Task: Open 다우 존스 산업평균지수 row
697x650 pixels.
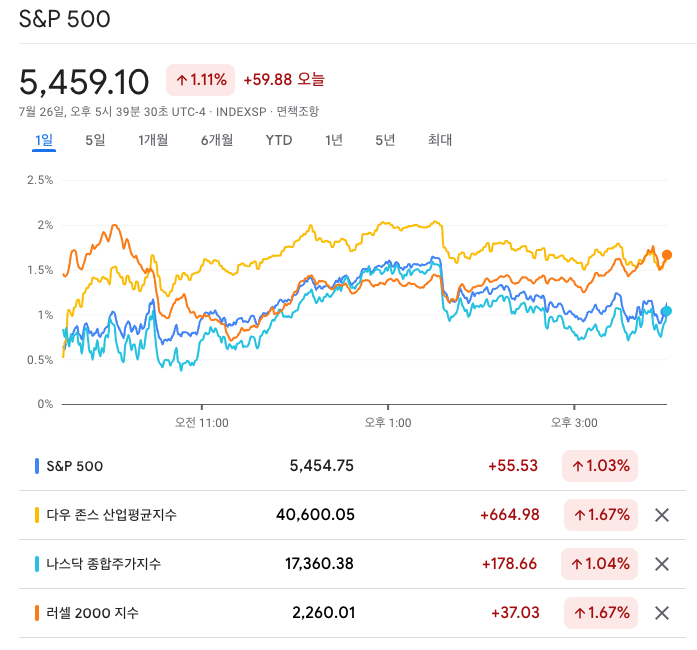Action: [352, 515]
